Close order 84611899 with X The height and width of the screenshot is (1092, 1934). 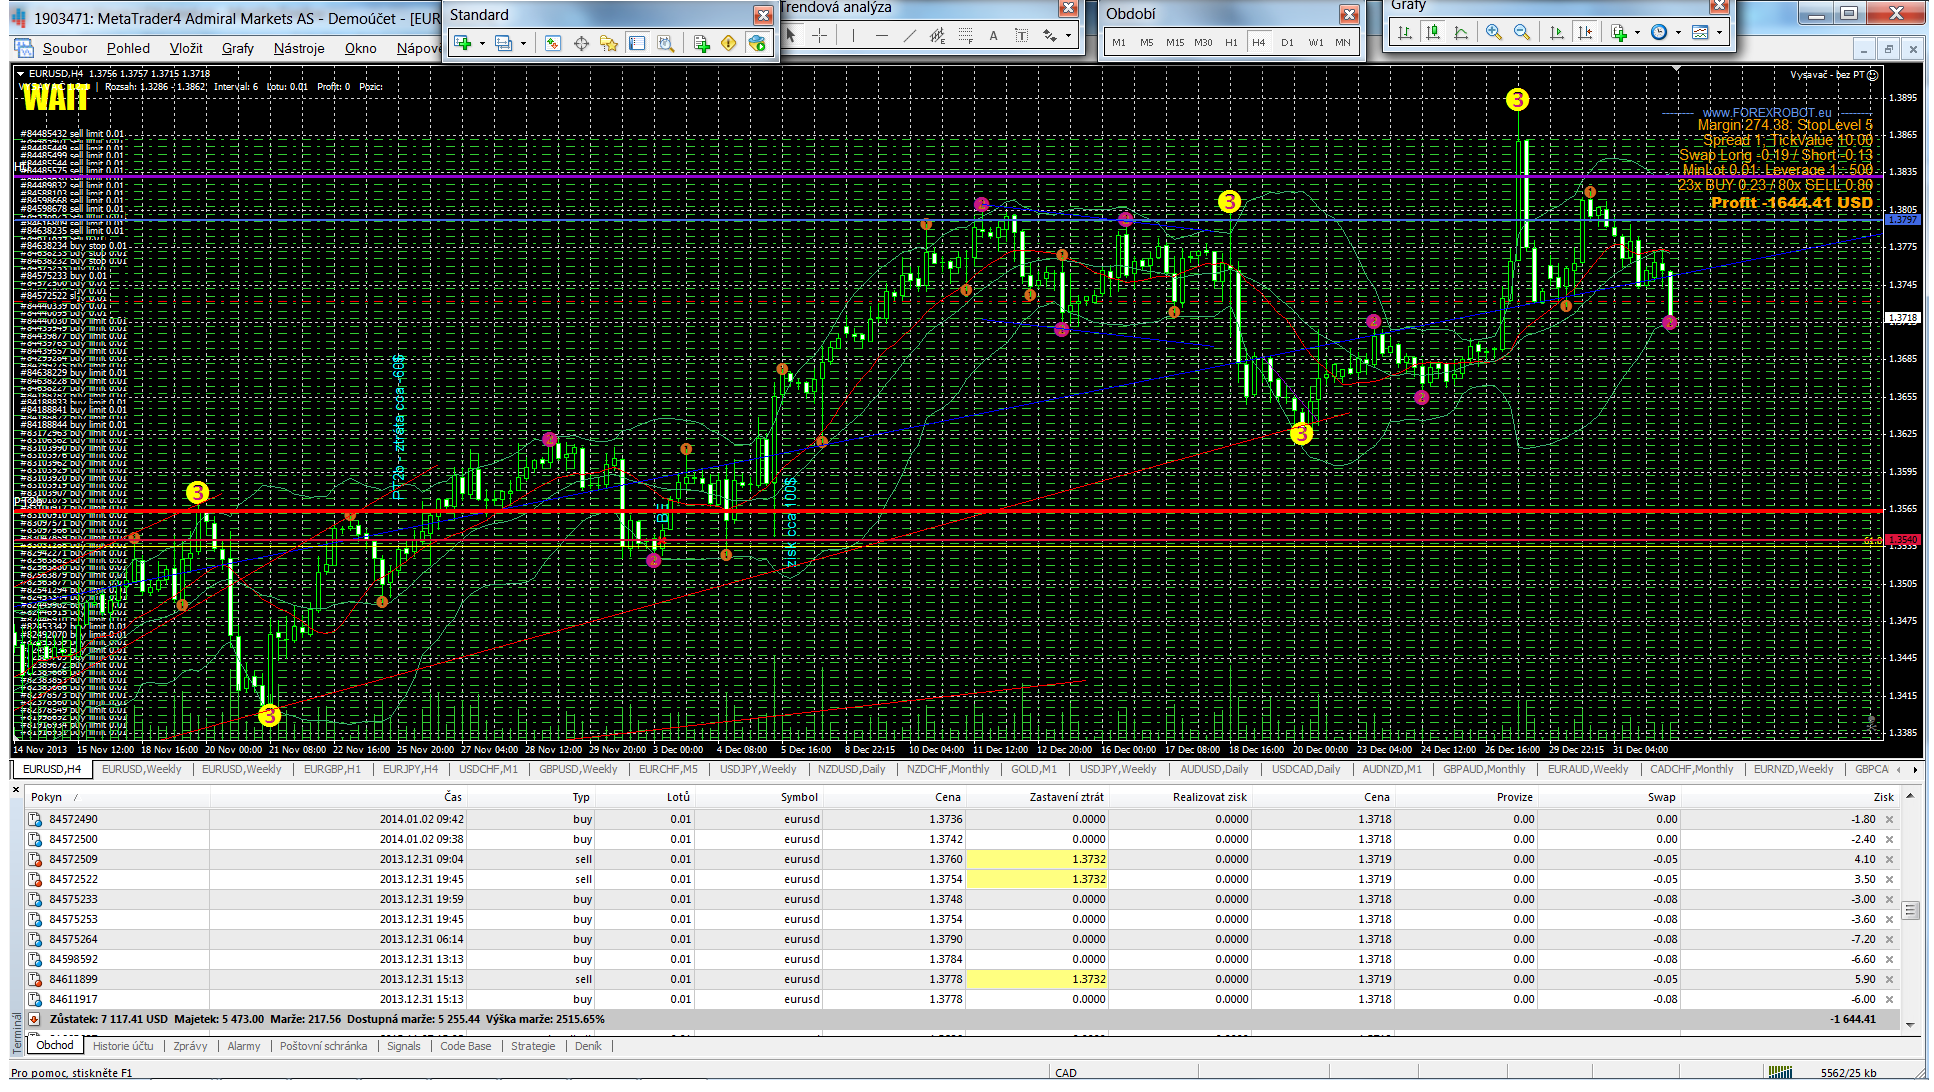point(1889,979)
